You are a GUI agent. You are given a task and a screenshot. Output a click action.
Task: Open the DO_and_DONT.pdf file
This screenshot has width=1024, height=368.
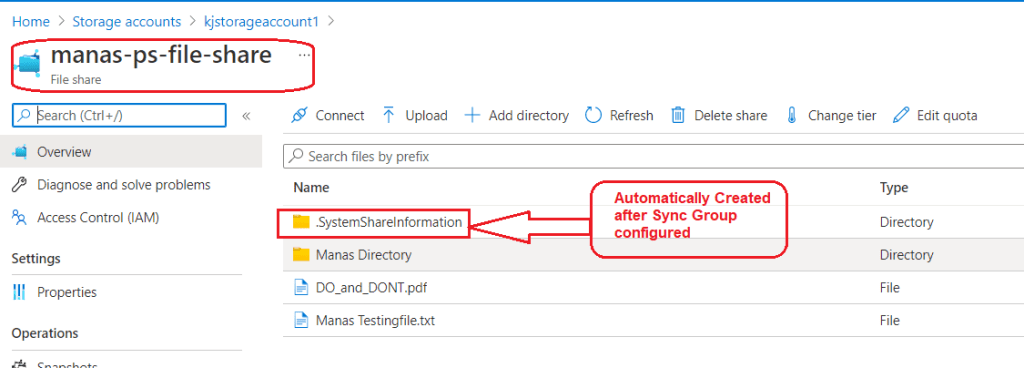371,288
